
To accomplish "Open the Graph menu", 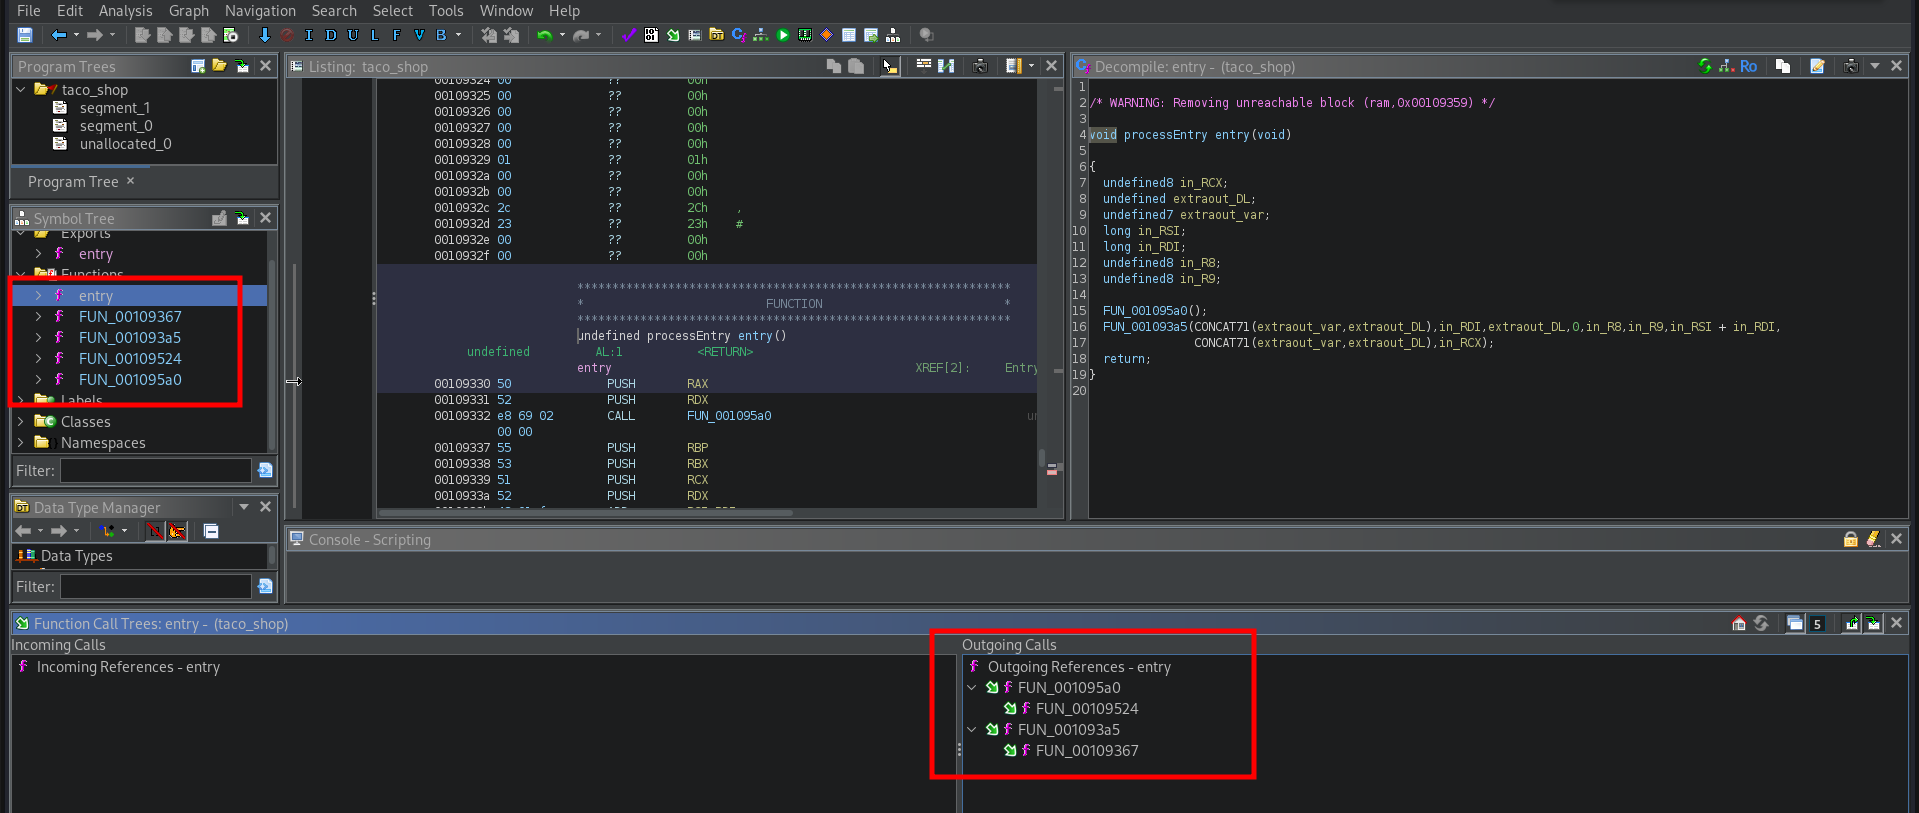I will (x=189, y=10).
